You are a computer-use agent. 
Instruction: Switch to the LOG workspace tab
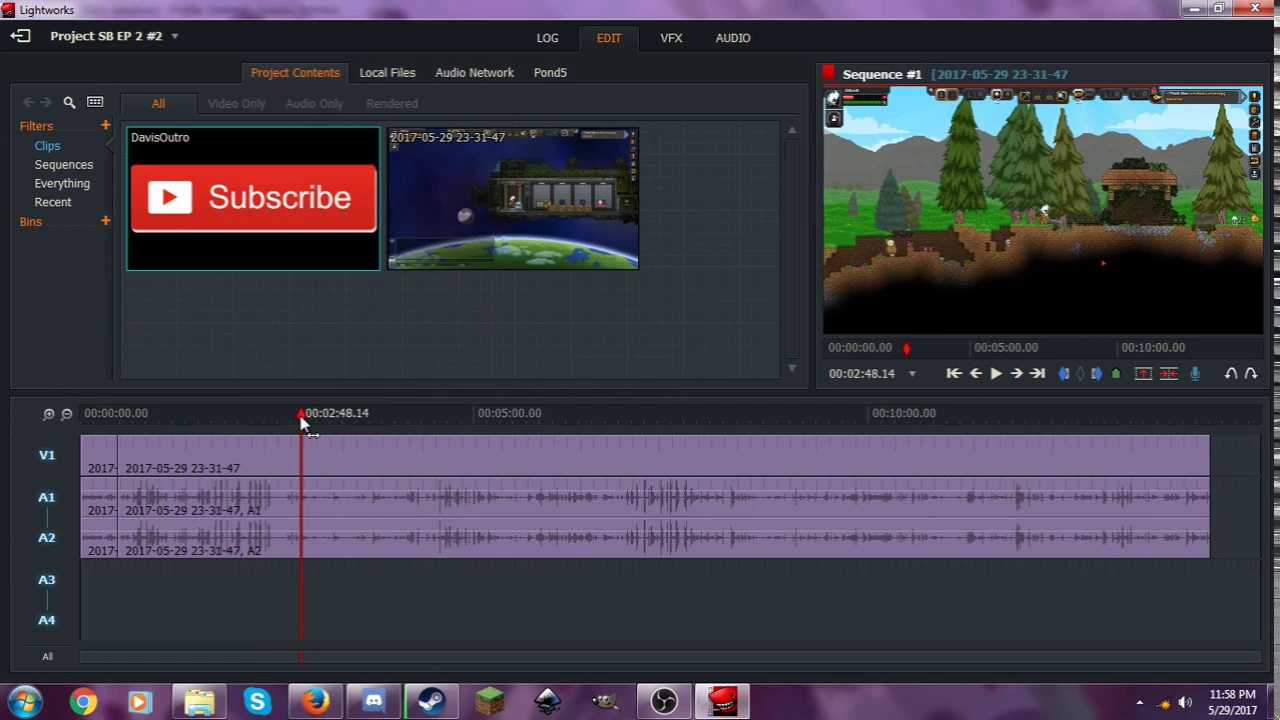click(547, 38)
